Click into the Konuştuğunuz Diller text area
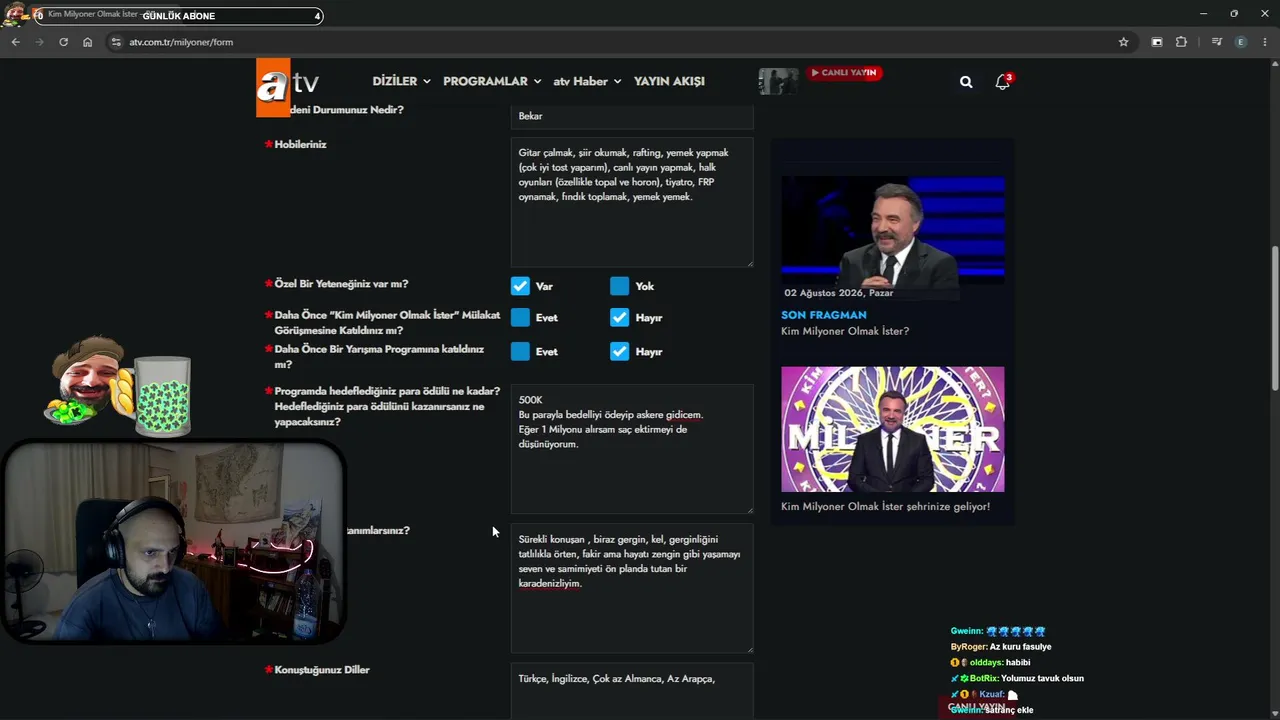 (x=632, y=691)
